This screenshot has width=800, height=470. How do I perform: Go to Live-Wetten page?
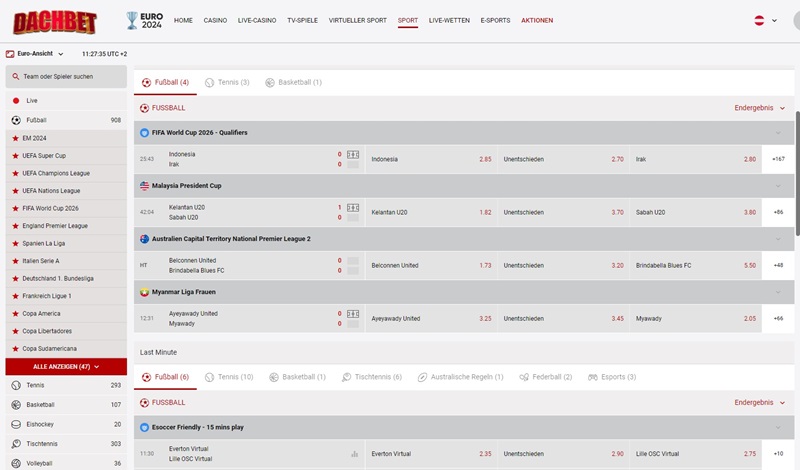(449, 20)
